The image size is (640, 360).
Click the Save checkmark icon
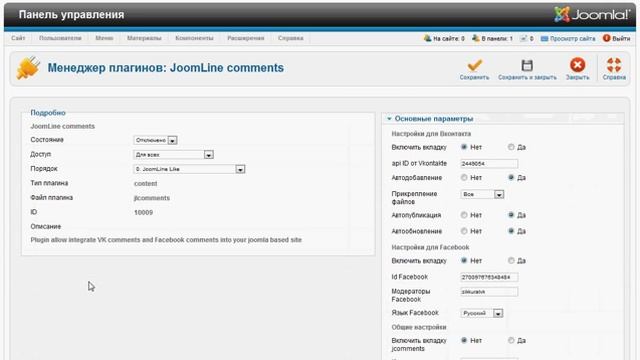(x=474, y=65)
